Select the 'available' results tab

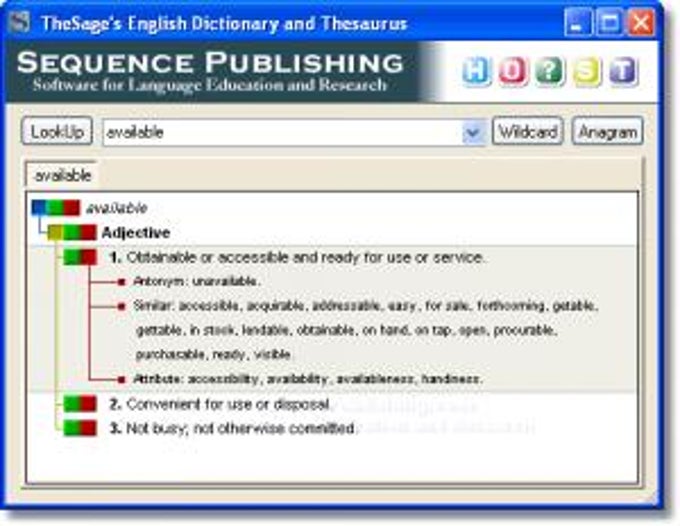(x=63, y=176)
